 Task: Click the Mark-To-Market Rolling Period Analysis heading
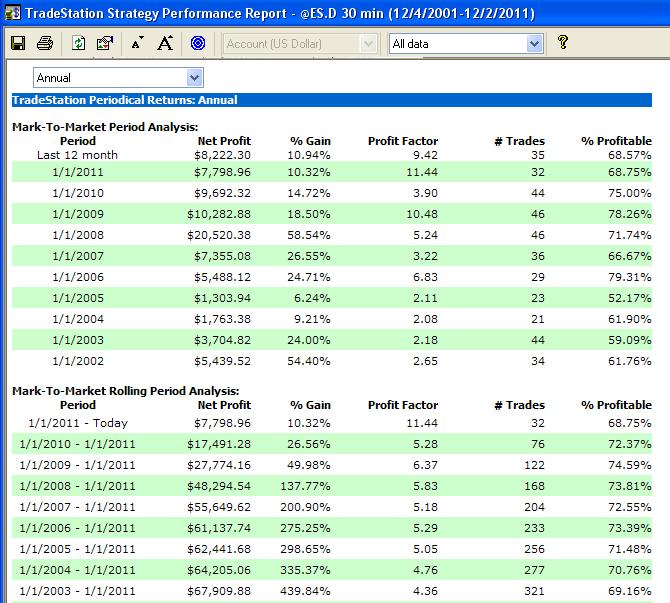pyautogui.click(x=126, y=391)
